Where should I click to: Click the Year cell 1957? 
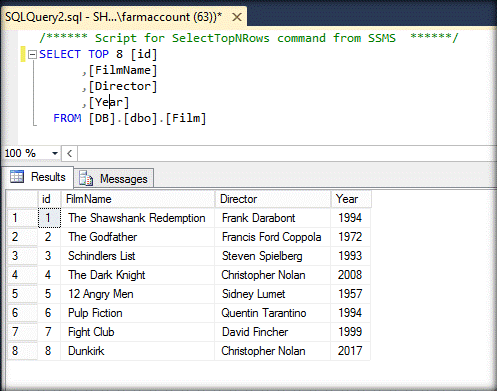[351, 294]
